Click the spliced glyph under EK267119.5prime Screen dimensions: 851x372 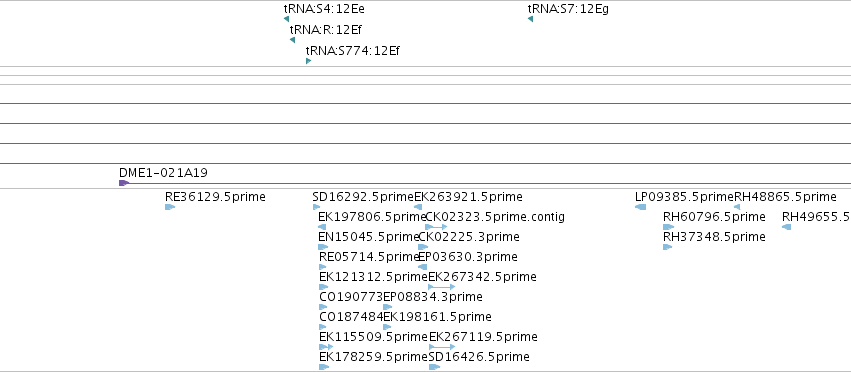442,346
